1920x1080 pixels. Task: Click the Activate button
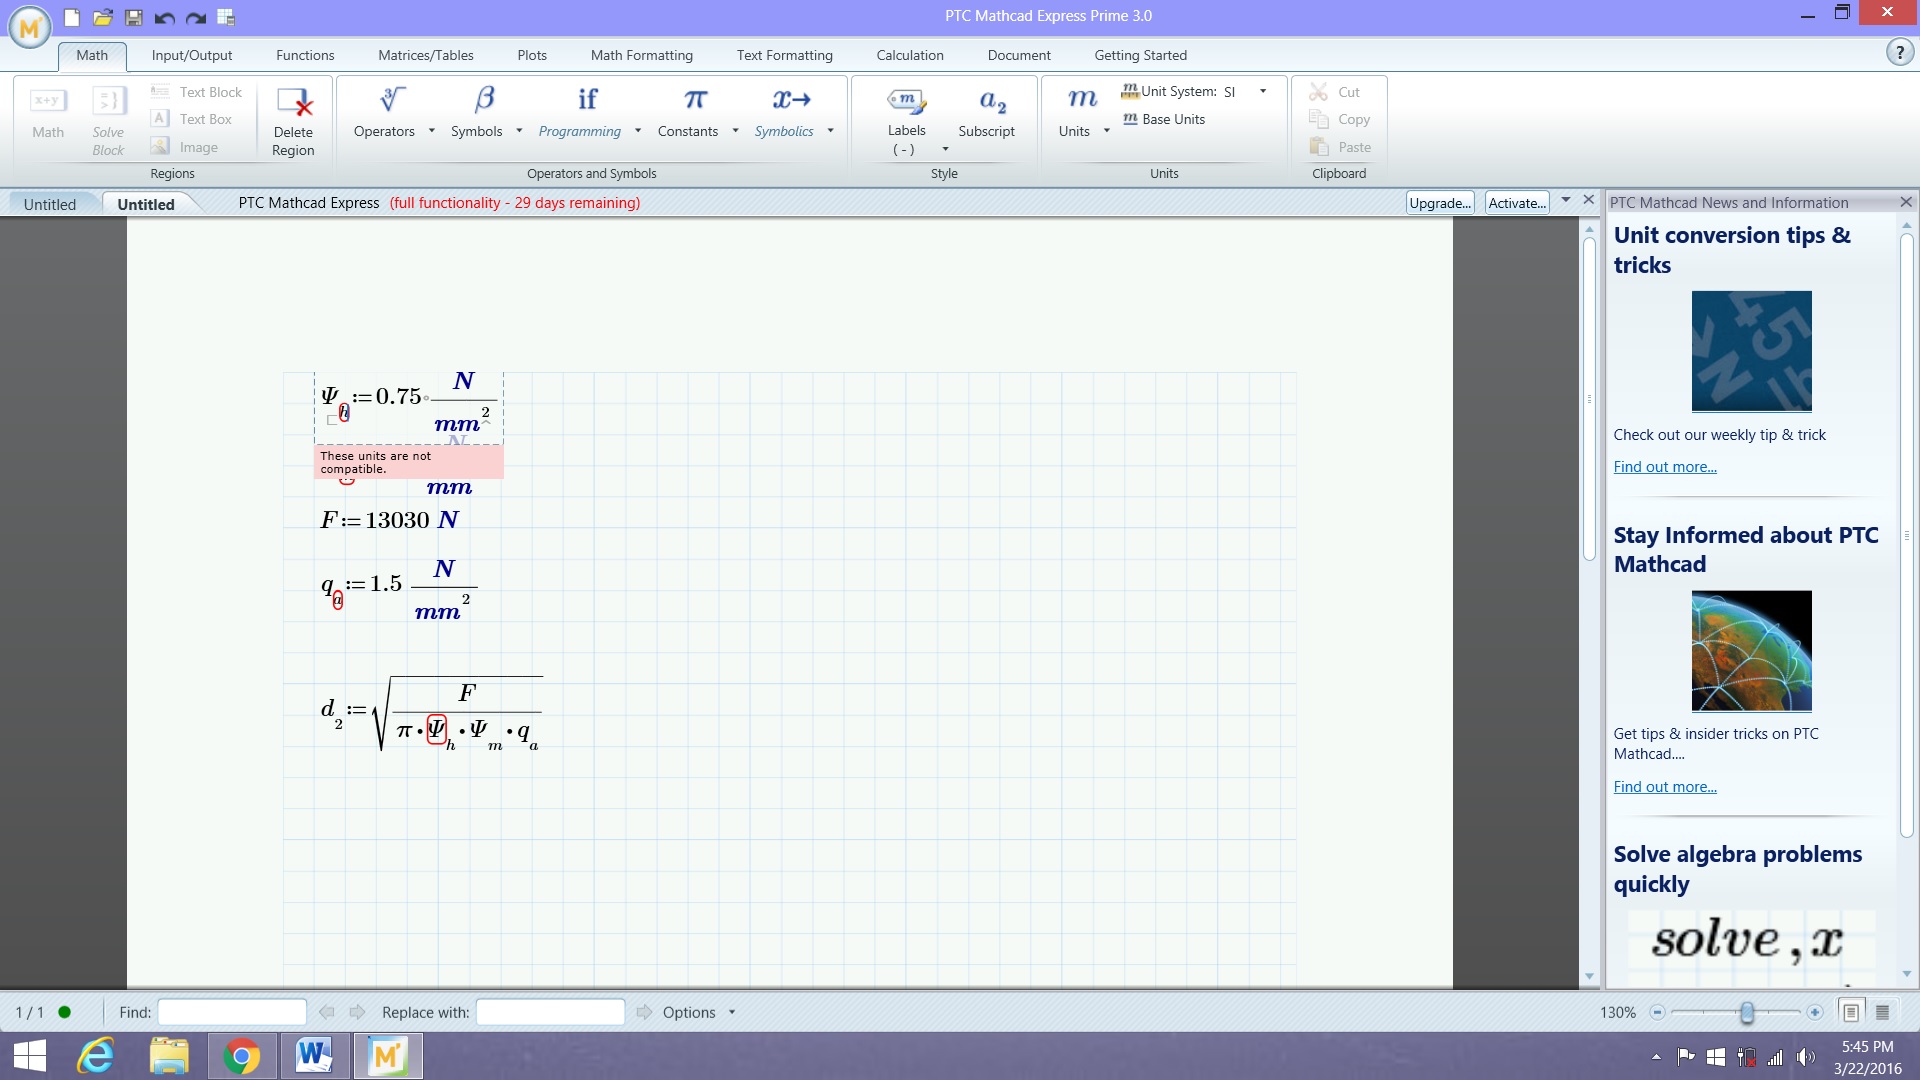coord(1517,203)
